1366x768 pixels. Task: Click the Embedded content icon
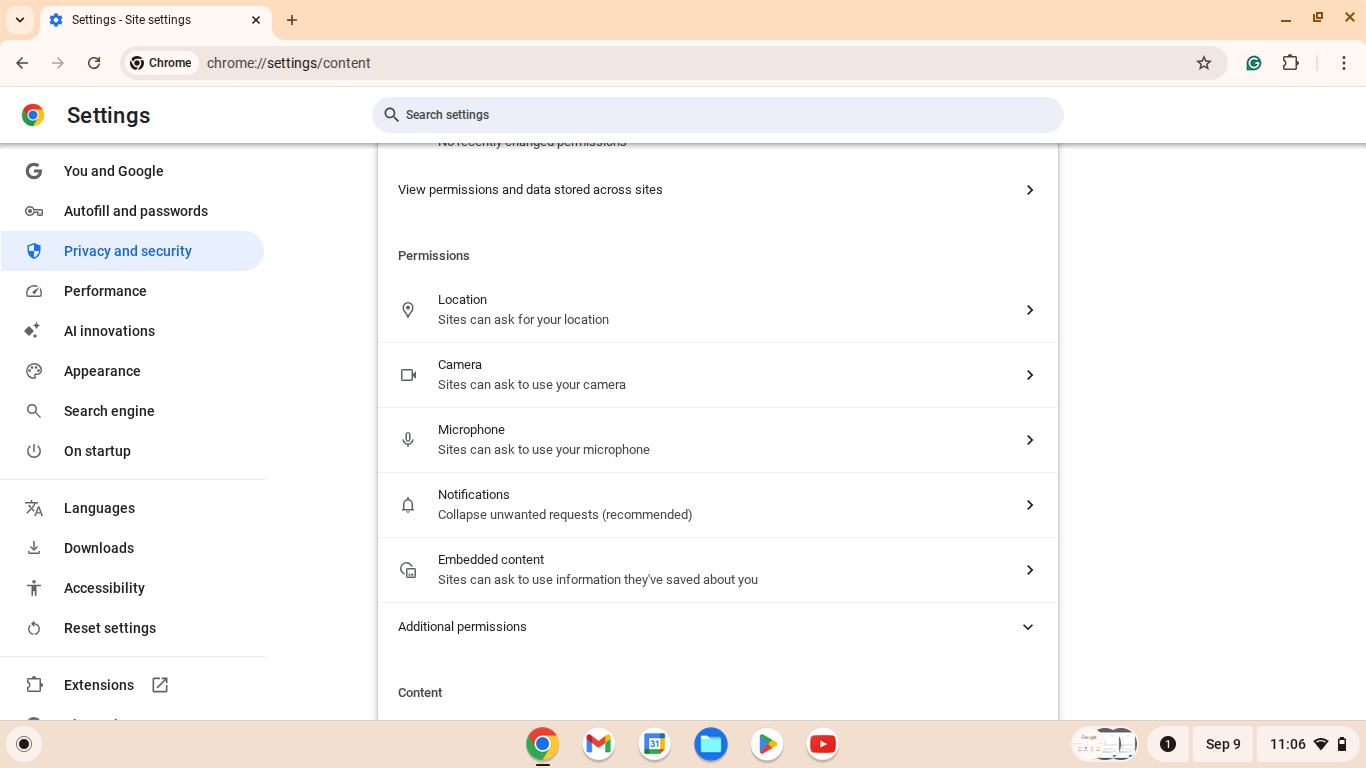pyautogui.click(x=408, y=569)
